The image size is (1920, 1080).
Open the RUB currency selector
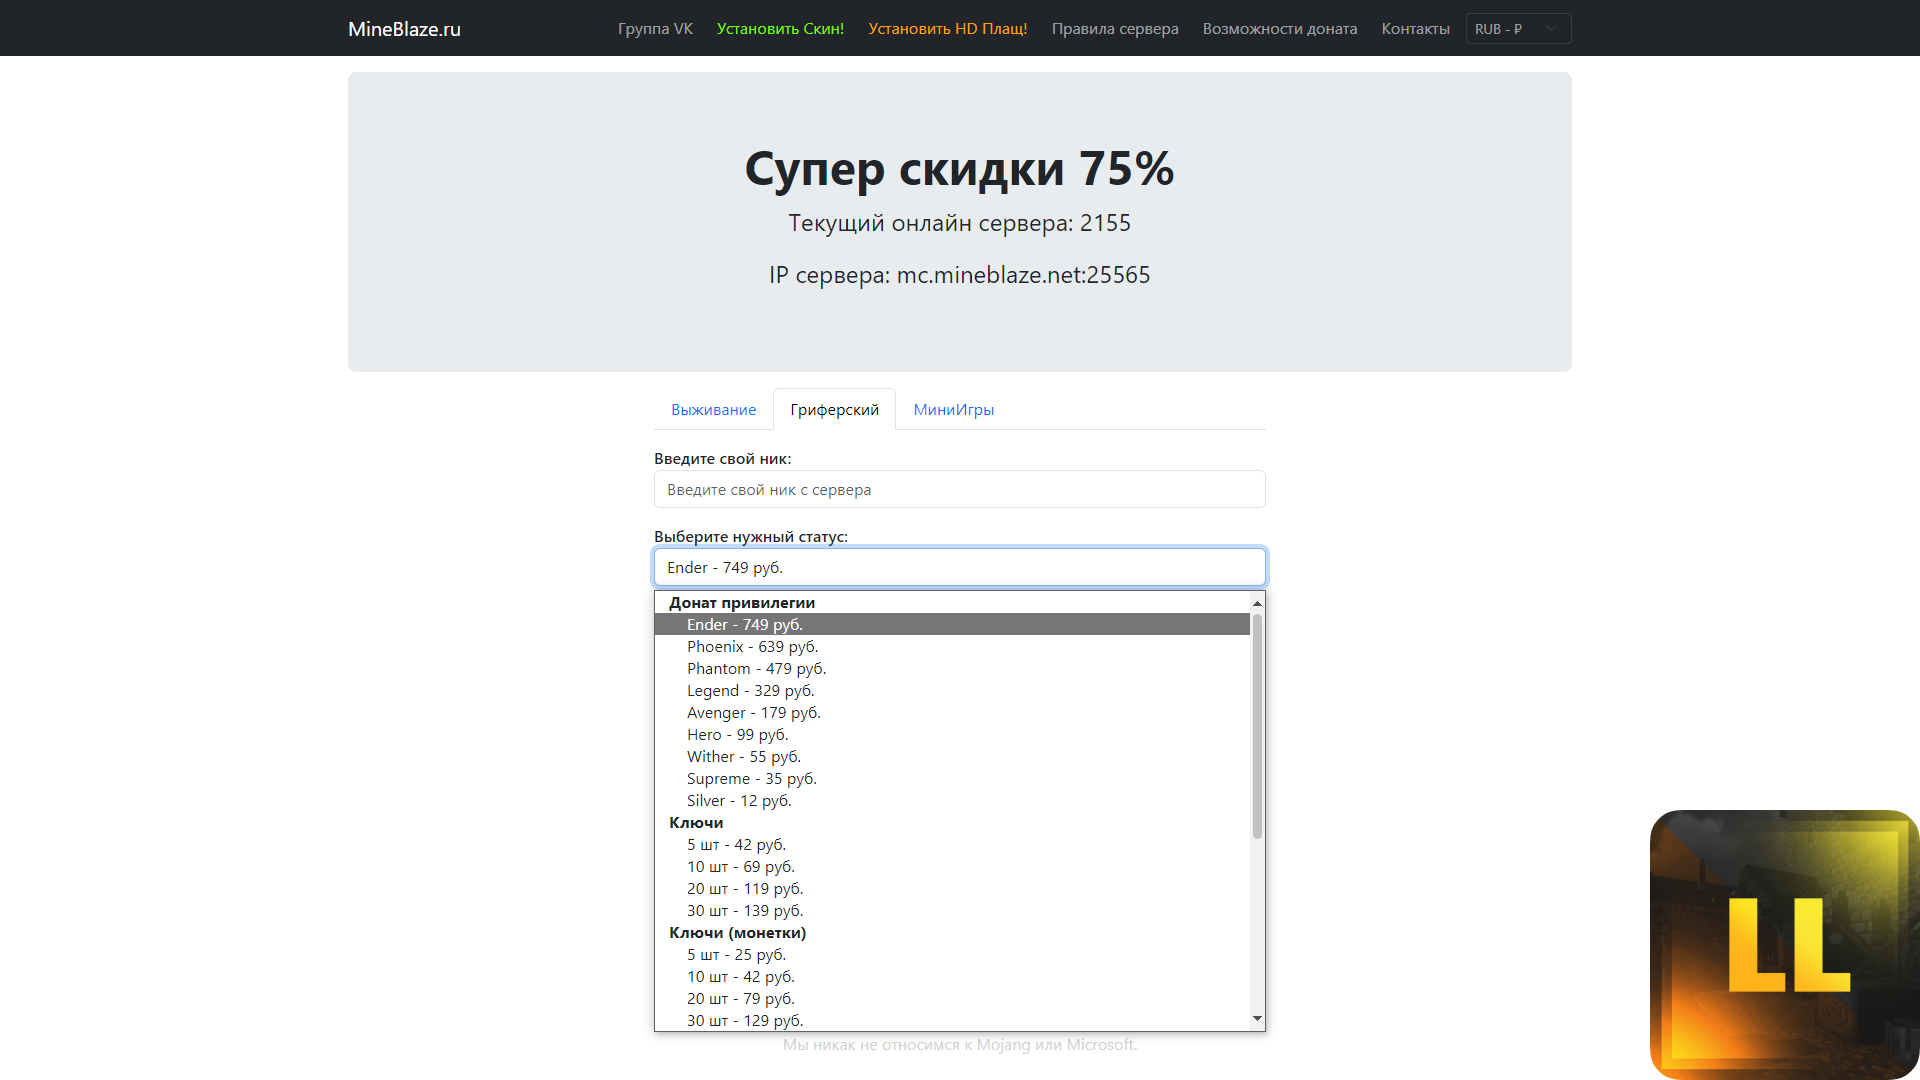click(1517, 29)
